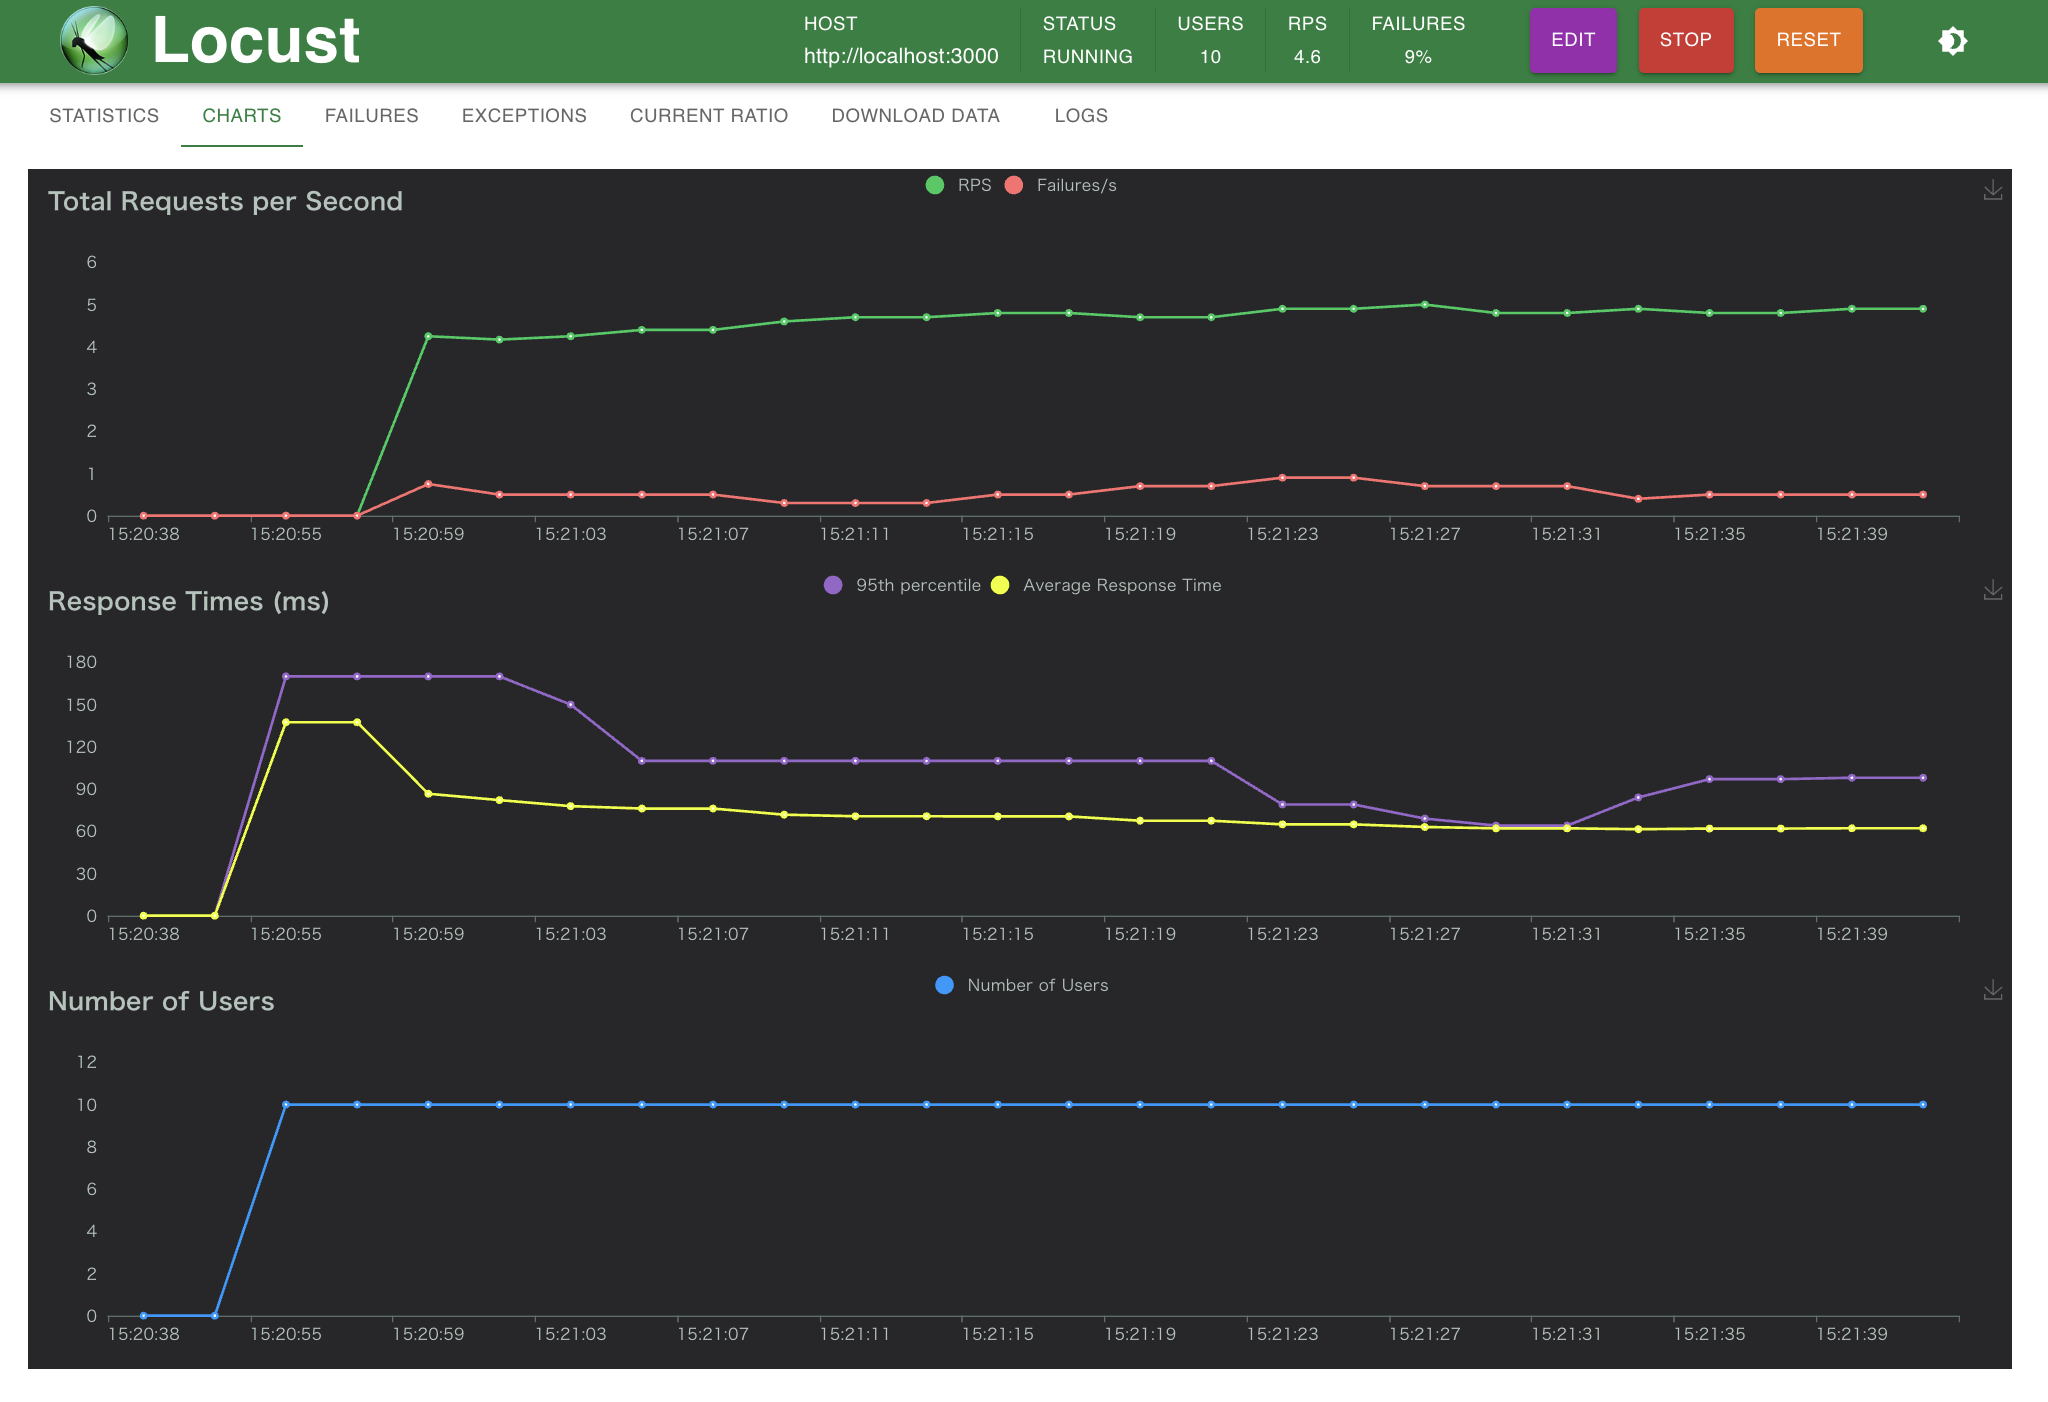Click the Locust logo icon

[x=93, y=41]
